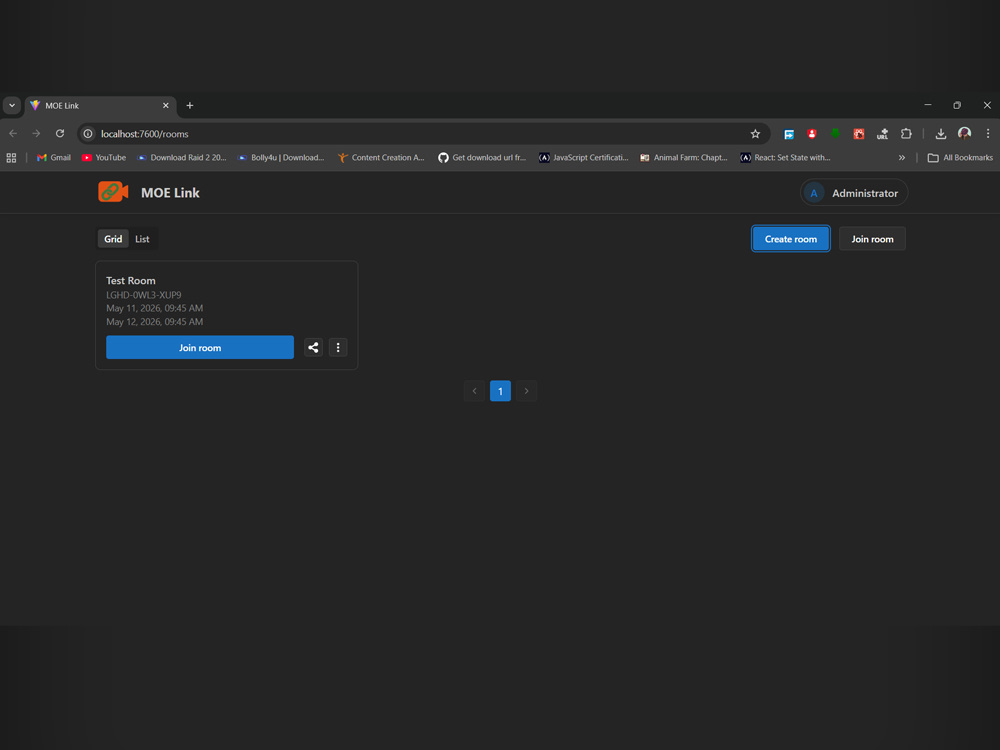The image size is (1000, 750).
Task: Go forward in browser history
Action: tap(36, 134)
